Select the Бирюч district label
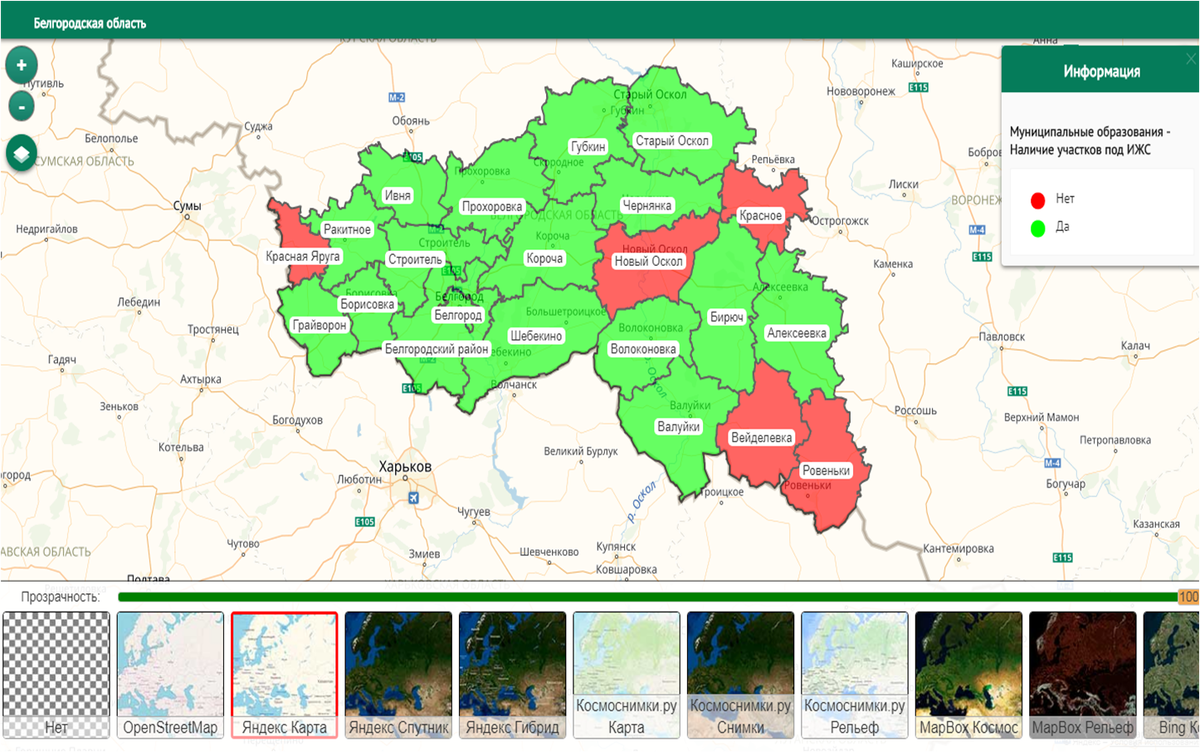This screenshot has width=1200, height=752. click(727, 317)
